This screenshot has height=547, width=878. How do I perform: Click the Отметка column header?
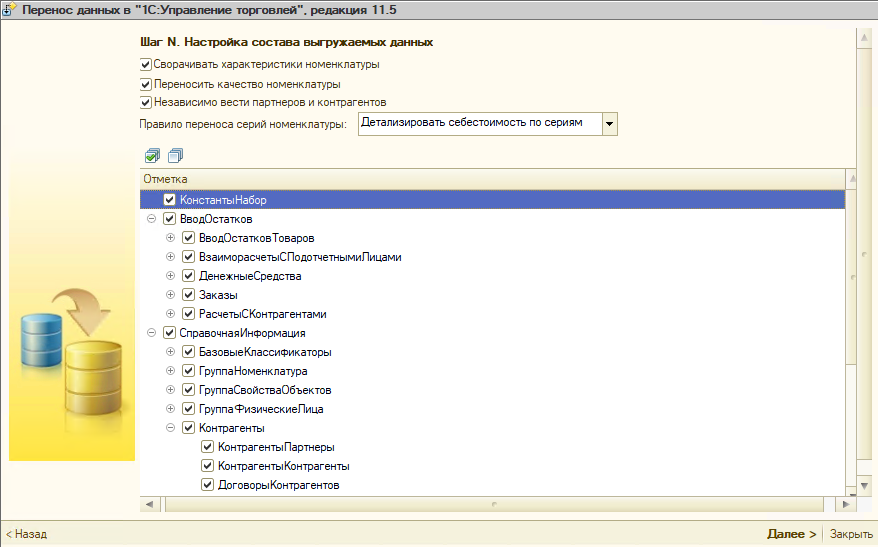tap(492, 179)
